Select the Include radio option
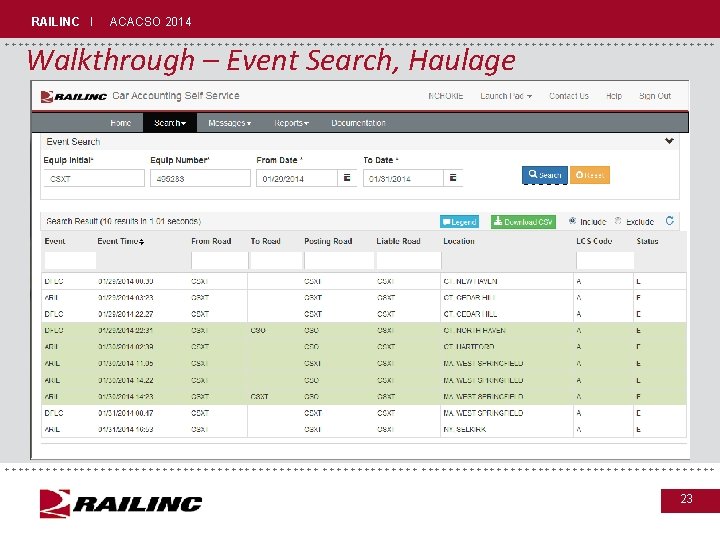The height and width of the screenshot is (540, 720). 572,221
